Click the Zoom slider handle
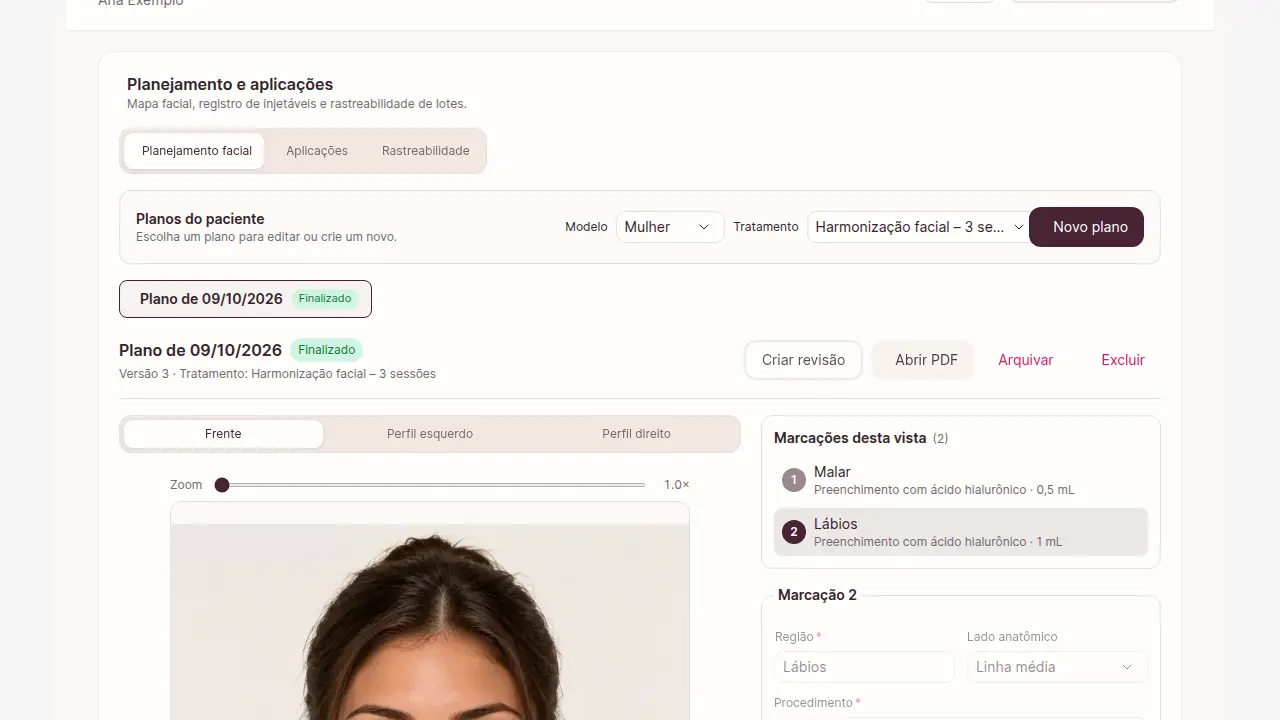1280x720 pixels. pos(222,485)
